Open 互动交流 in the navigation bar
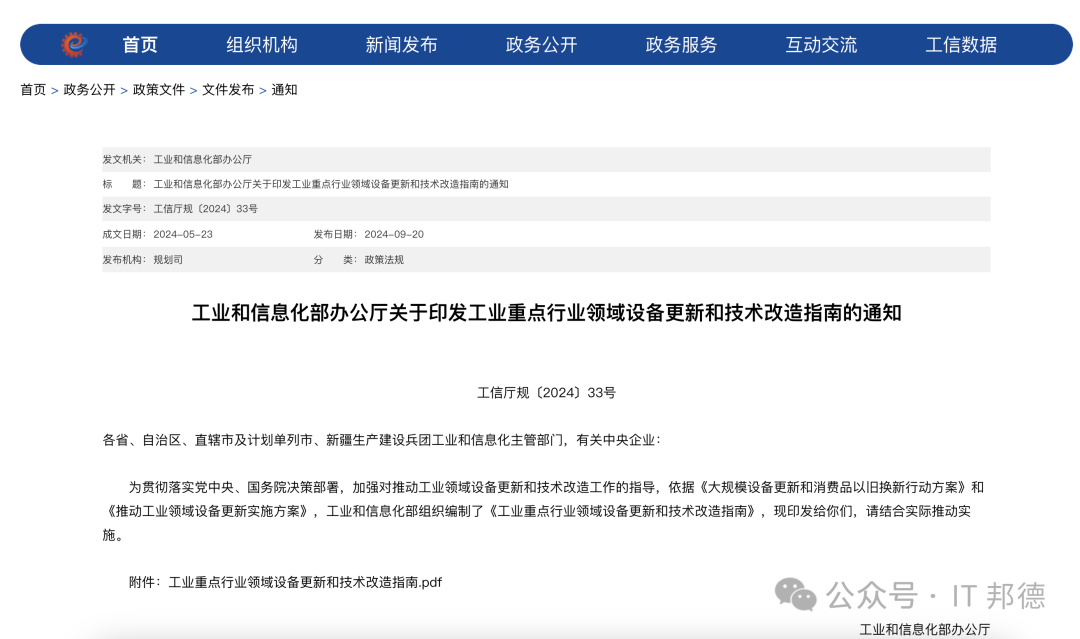The width and height of the screenshot is (1080, 639). click(821, 45)
